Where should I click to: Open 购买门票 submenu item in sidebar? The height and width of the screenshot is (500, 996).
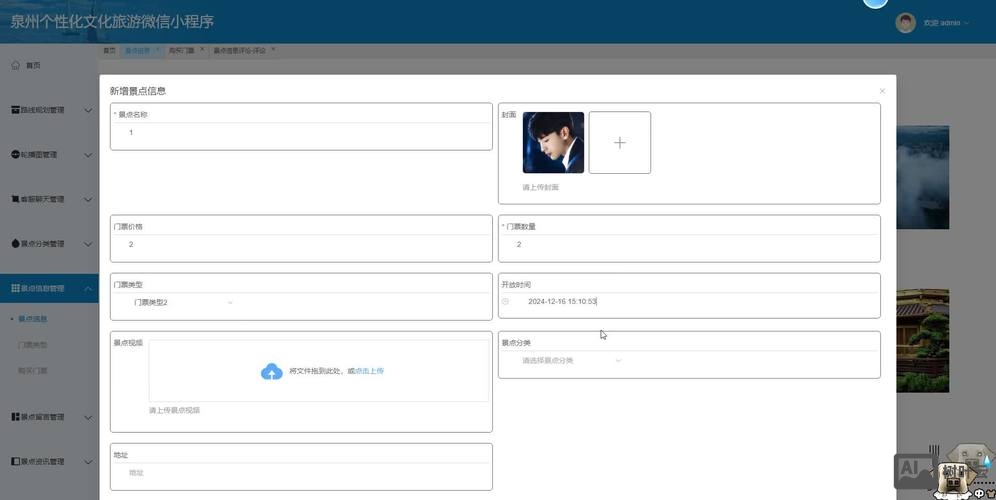(33, 371)
